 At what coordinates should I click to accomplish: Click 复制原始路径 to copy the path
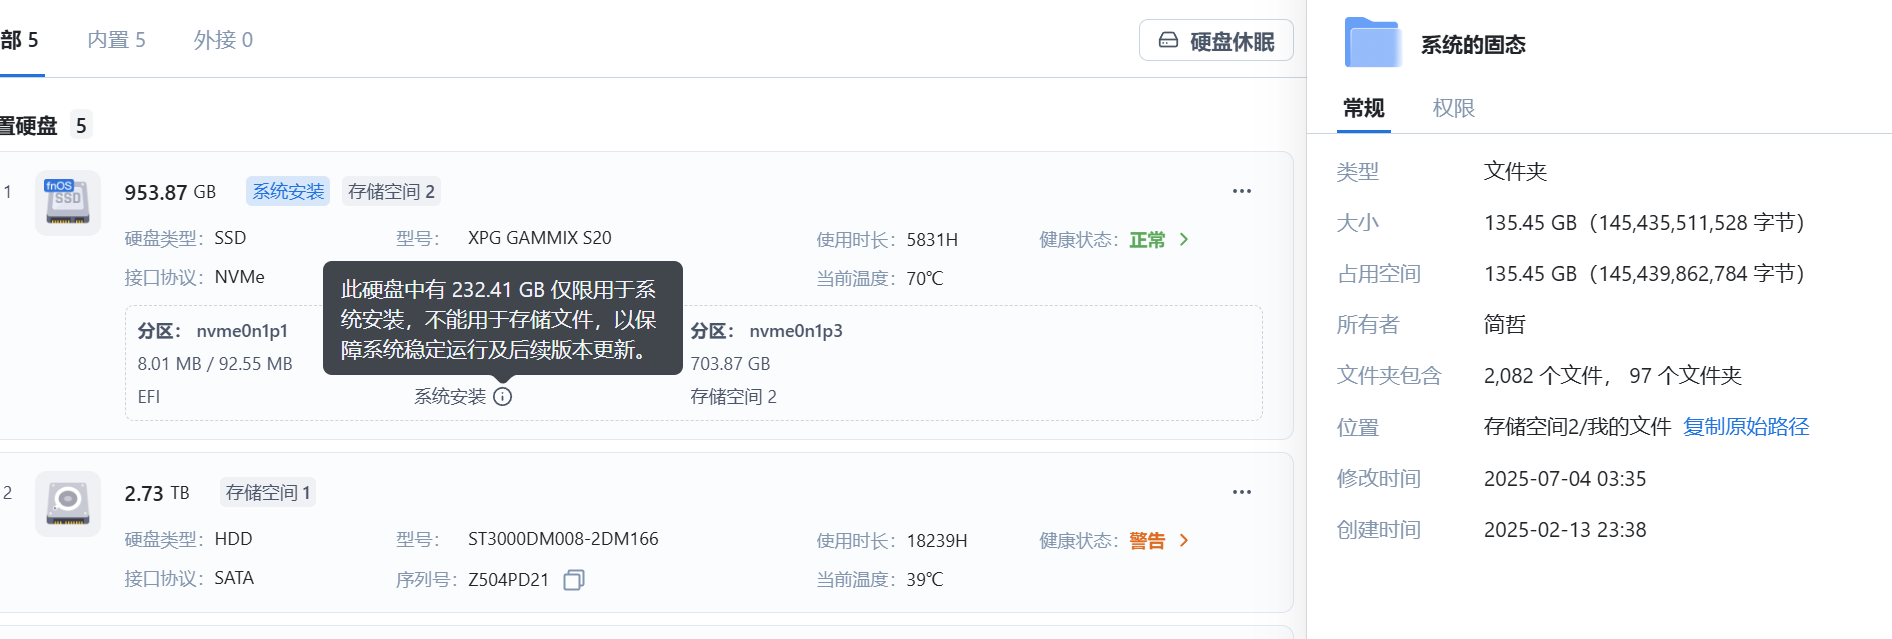1745,427
